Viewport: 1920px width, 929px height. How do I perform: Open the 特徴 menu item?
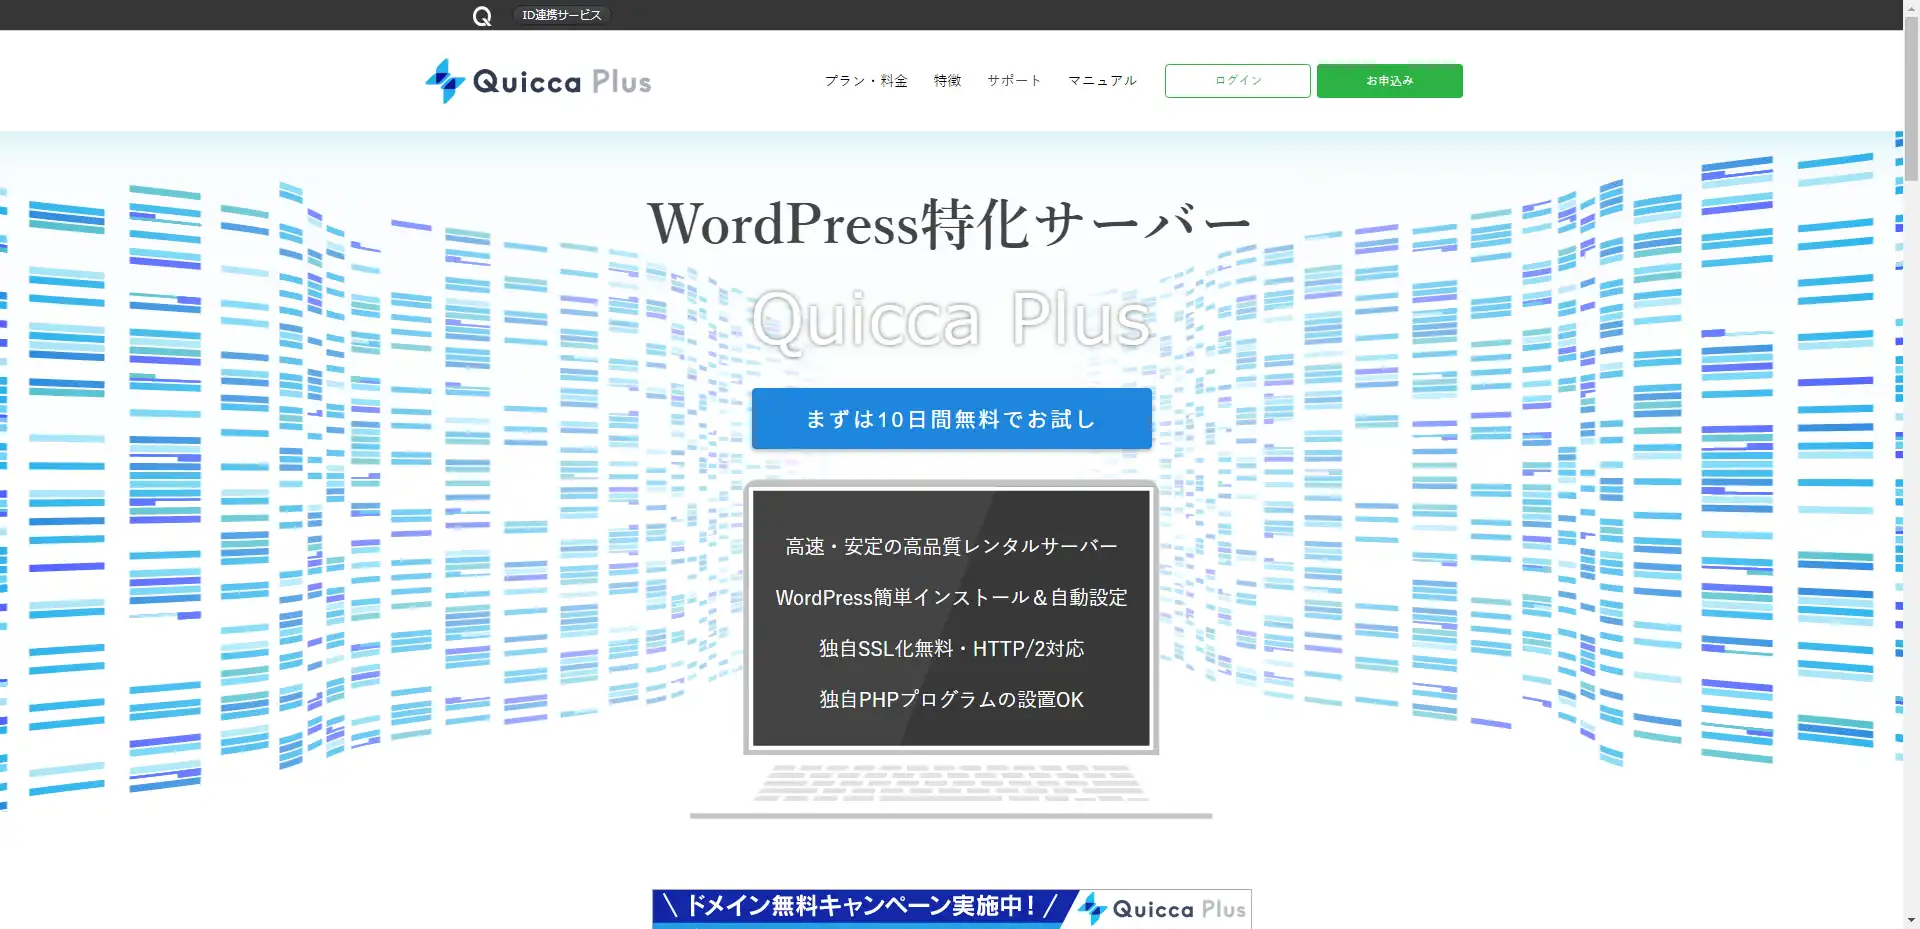[x=947, y=81]
